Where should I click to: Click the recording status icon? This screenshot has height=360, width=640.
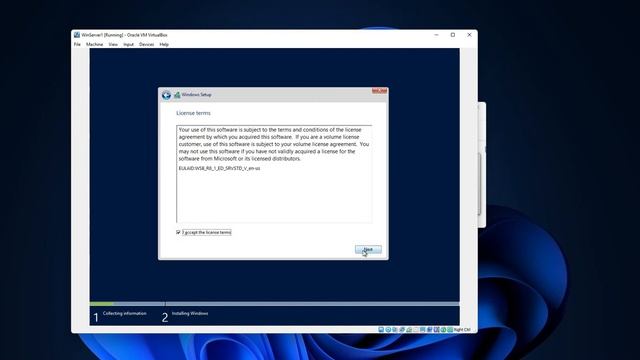pyautogui.click(x=429, y=329)
